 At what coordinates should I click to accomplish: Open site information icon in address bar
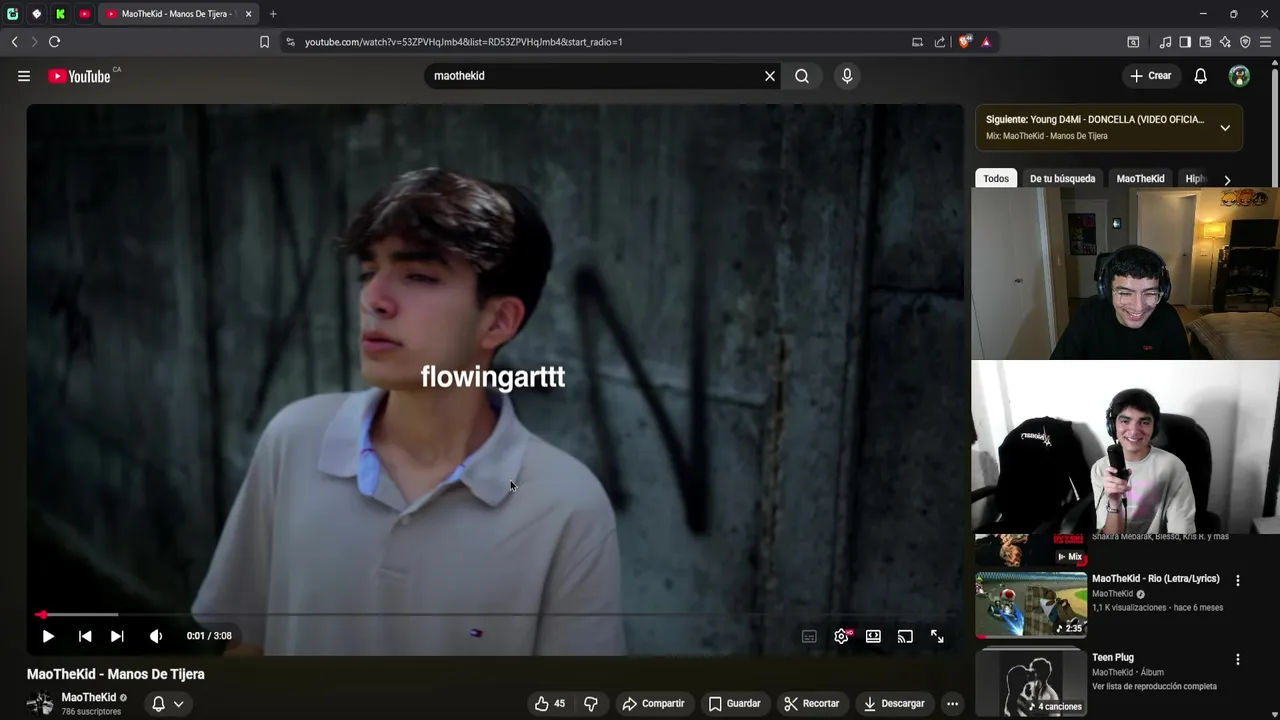tap(291, 42)
